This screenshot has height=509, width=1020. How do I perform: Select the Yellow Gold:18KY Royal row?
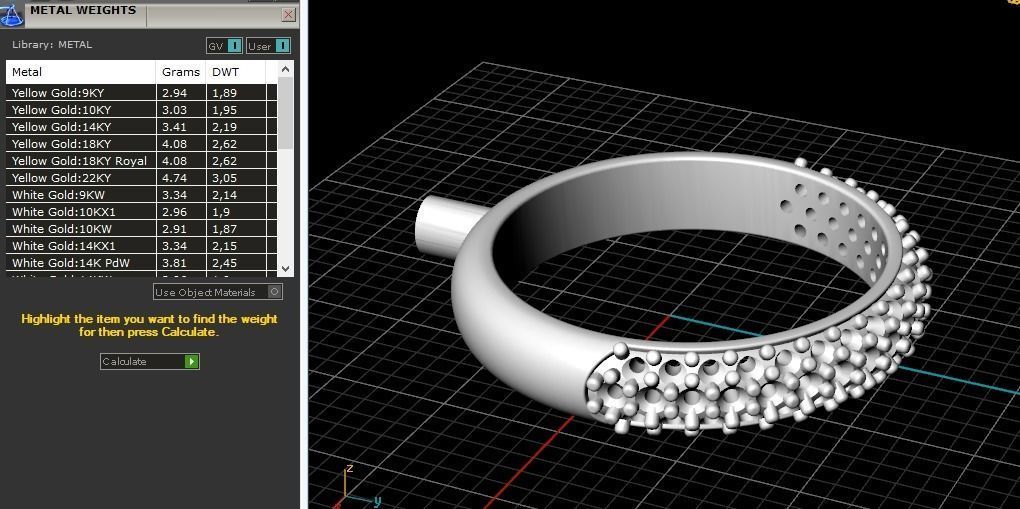pos(141,160)
